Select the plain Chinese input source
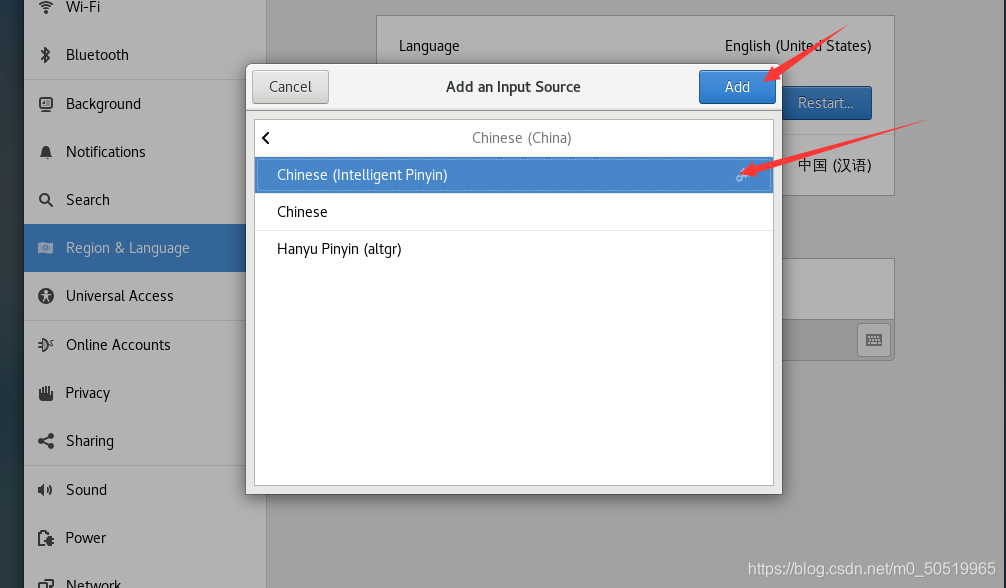 [514, 212]
